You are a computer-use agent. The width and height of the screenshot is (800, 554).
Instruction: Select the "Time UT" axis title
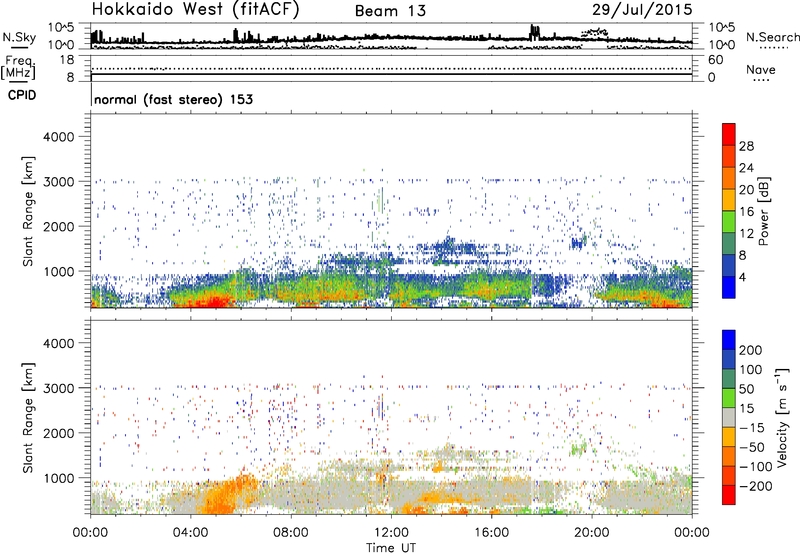click(x=391, y=548)
